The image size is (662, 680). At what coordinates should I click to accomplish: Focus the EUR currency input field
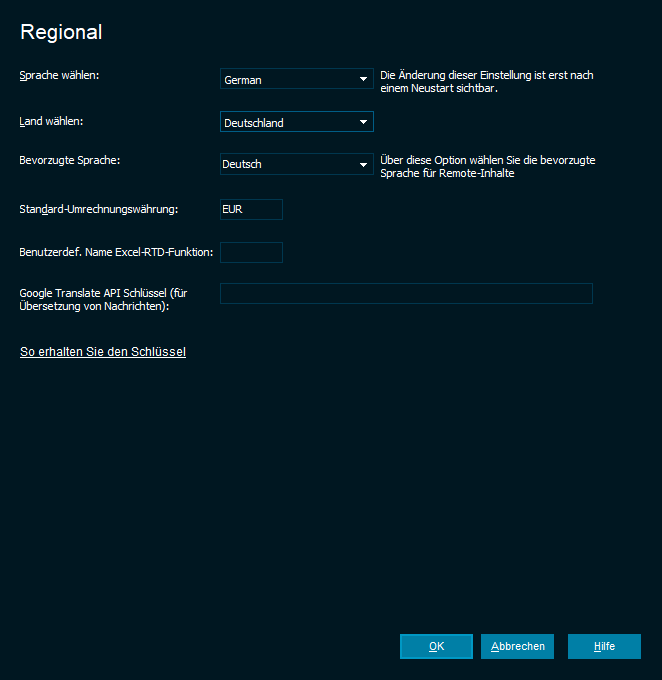tap(251, 209)
